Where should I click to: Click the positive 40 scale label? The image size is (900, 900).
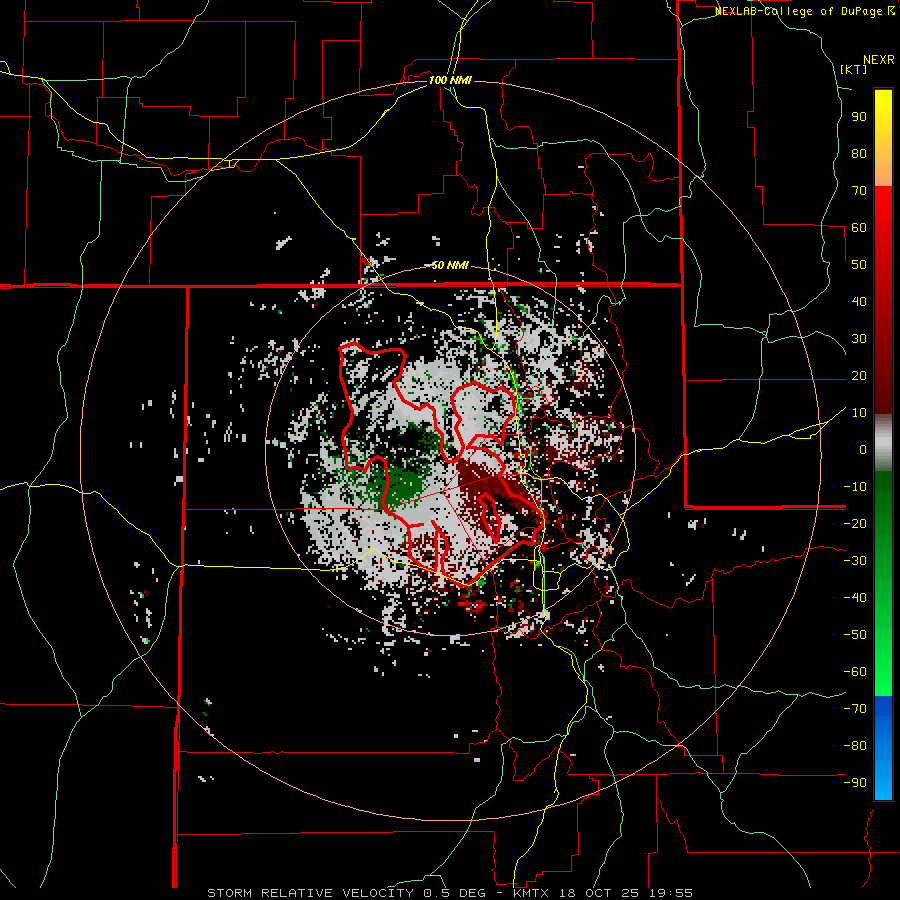[859, 302]
